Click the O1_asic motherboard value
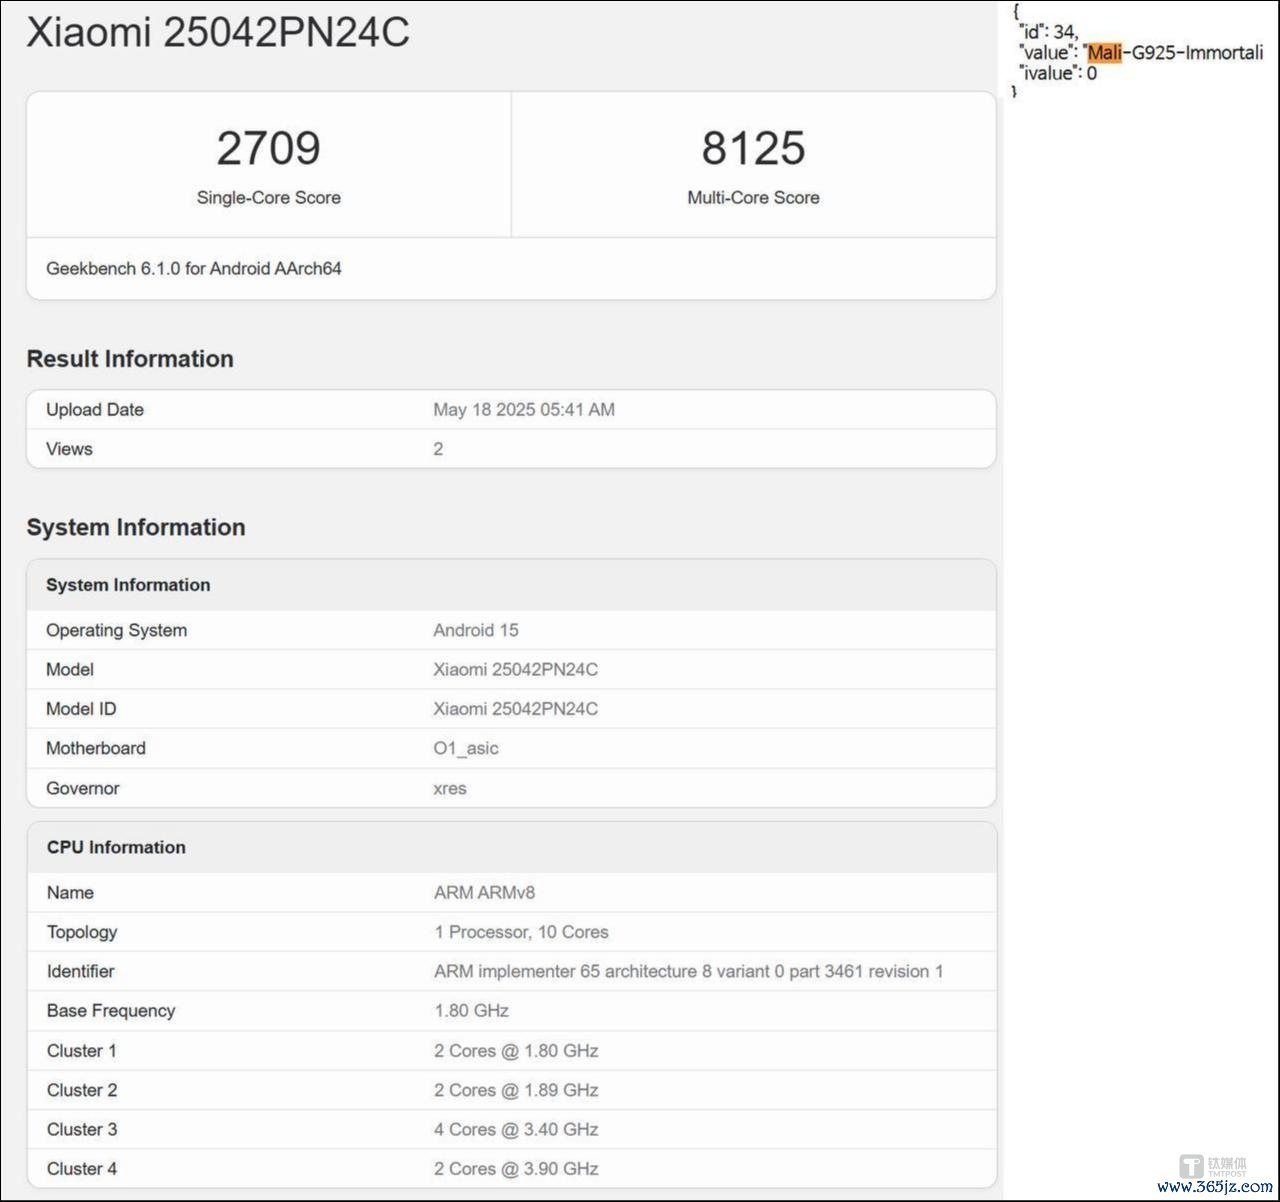The image size is (1280, 1202). [x=466, y=748]
